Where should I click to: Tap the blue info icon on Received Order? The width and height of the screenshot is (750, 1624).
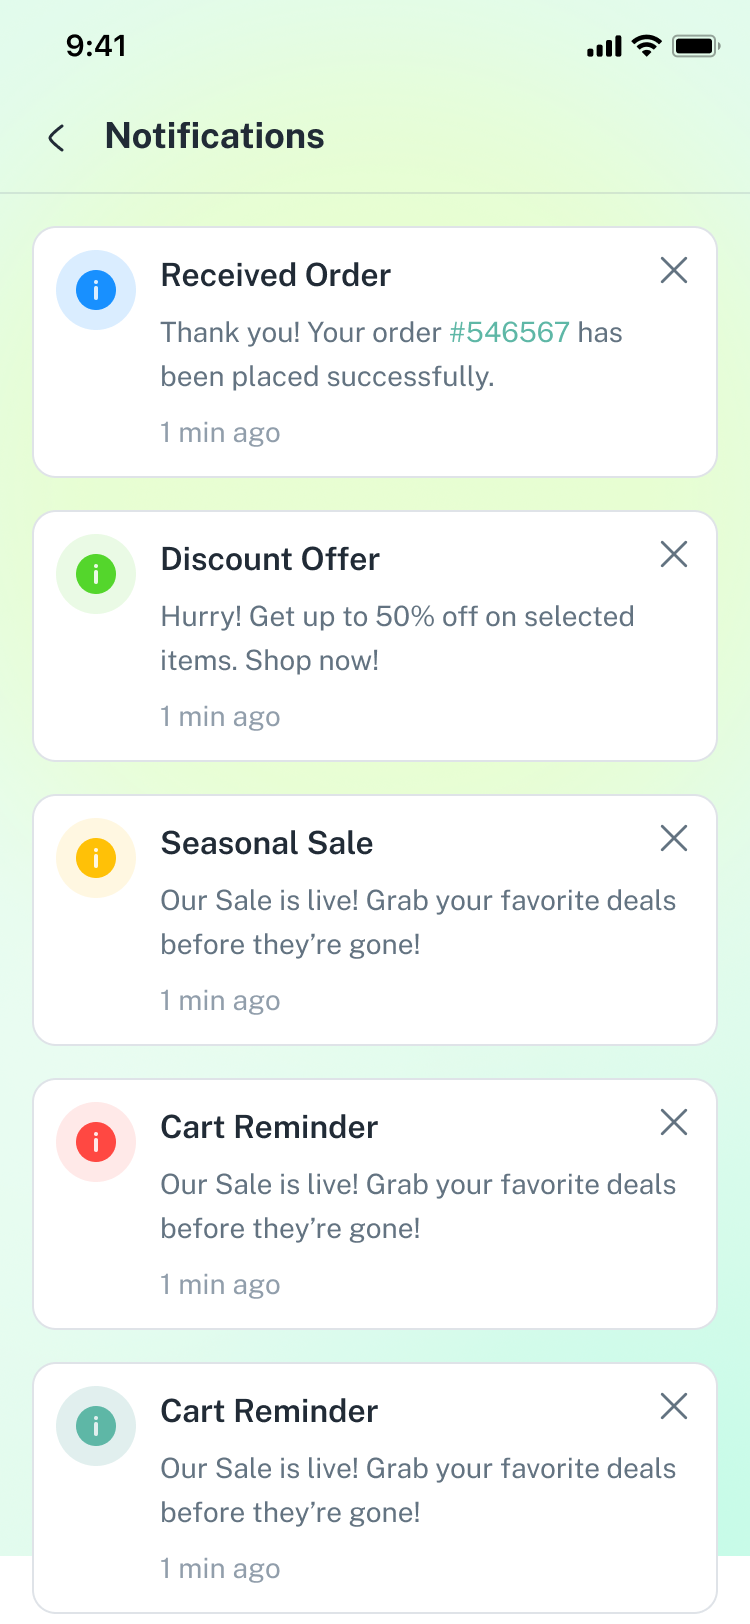[x=96, y=290]
